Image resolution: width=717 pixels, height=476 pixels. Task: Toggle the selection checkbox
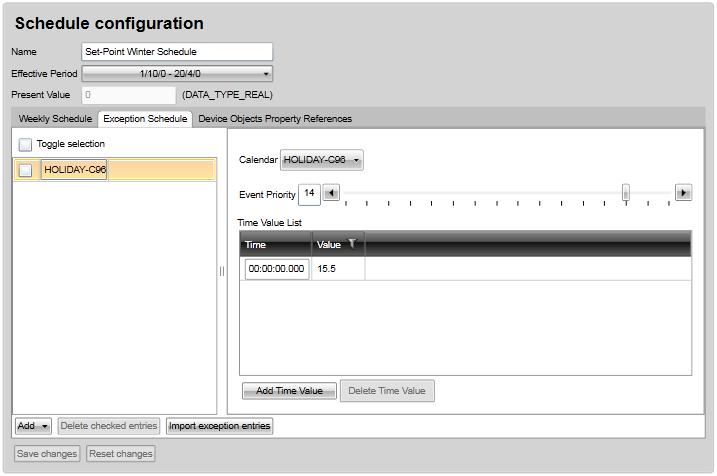pos(25,144)
